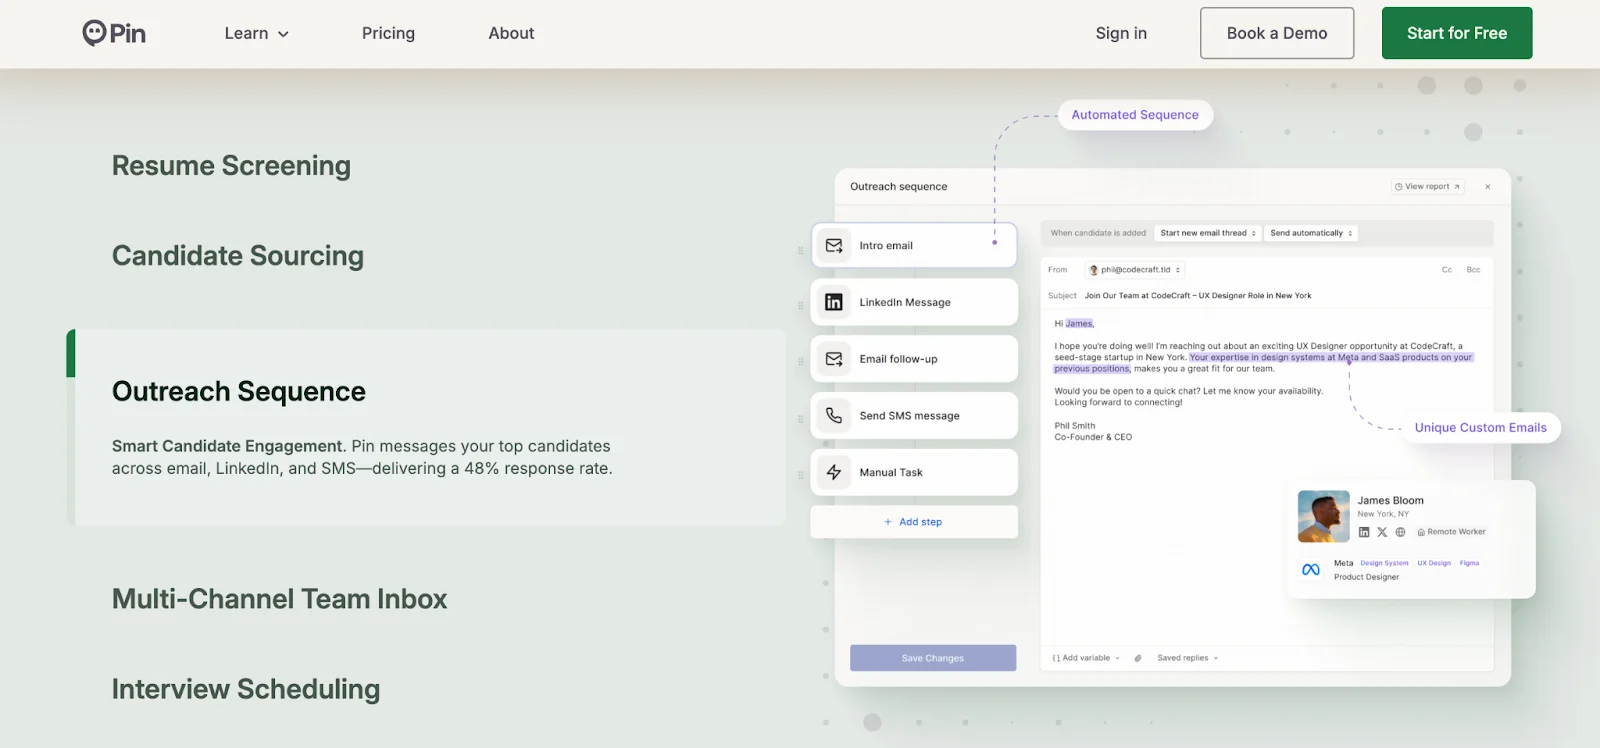Expand the Saved replies dropdown
The image size is (1600, 748).
(x=1187, y=658)
